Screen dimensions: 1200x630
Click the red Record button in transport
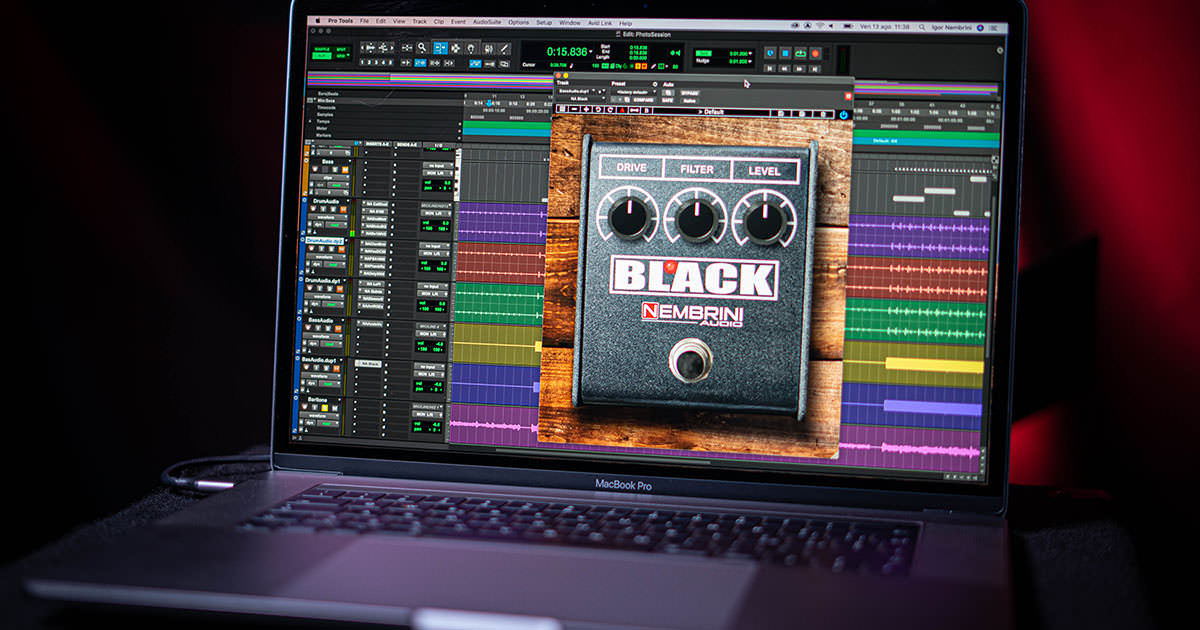click(x=815, y=53)
